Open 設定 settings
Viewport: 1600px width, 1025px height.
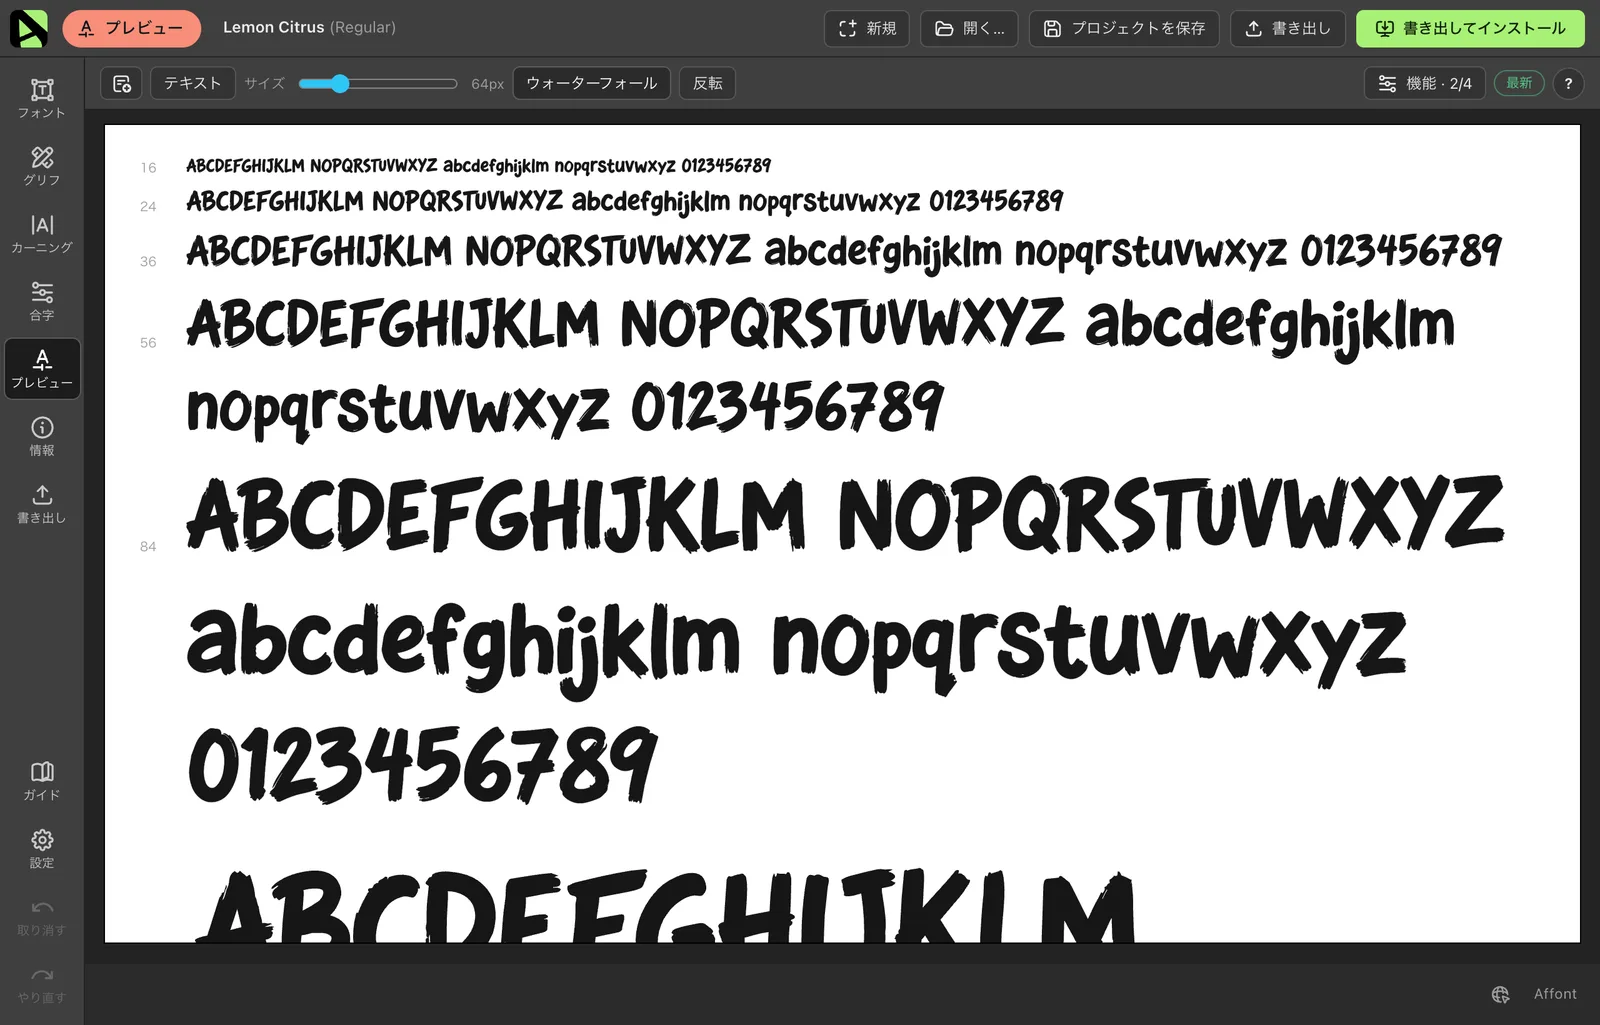click(42, 849)
